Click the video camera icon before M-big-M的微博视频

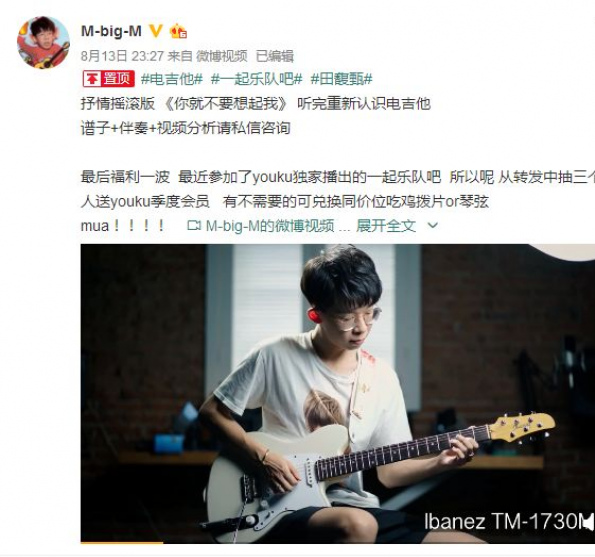194,226
